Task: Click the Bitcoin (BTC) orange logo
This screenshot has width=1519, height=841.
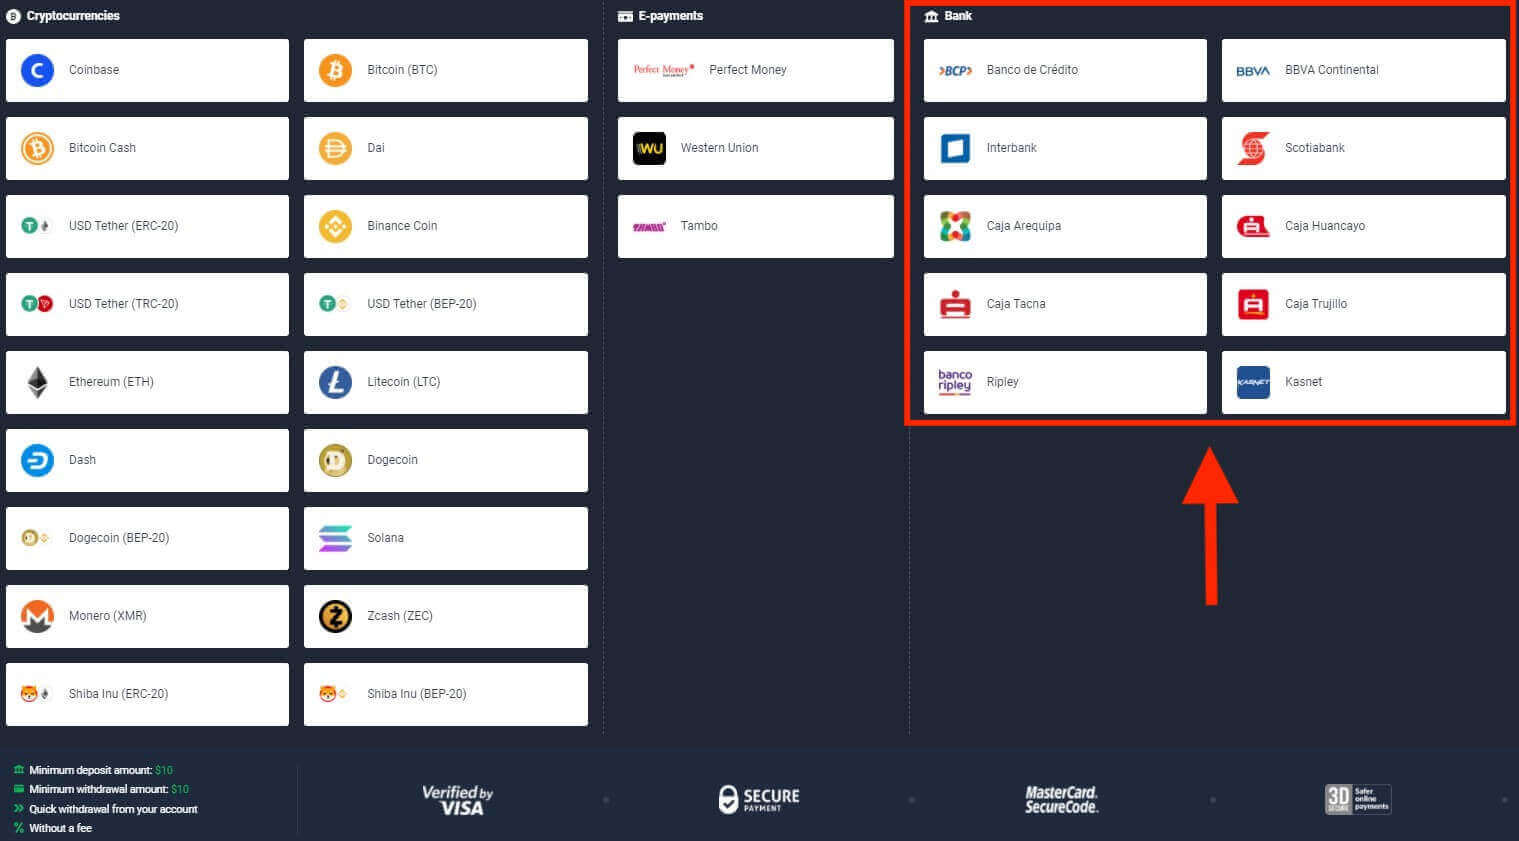Action: (335, 70)
